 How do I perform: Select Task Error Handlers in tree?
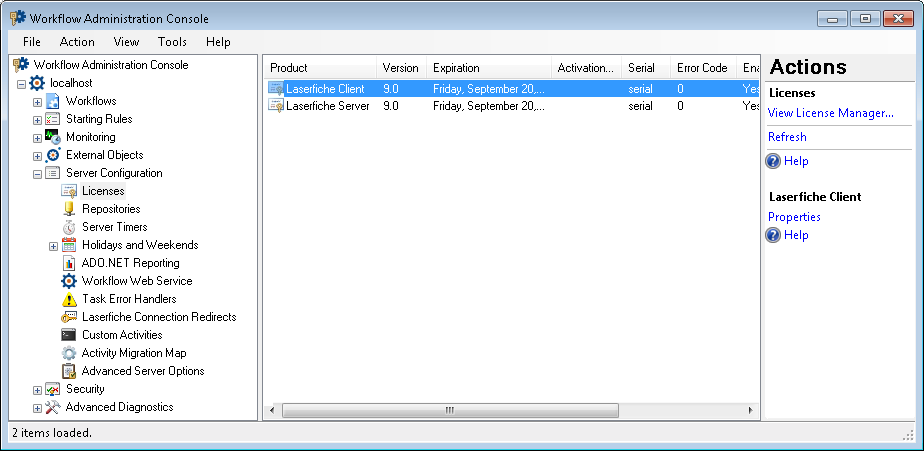(x=129, y=299)
